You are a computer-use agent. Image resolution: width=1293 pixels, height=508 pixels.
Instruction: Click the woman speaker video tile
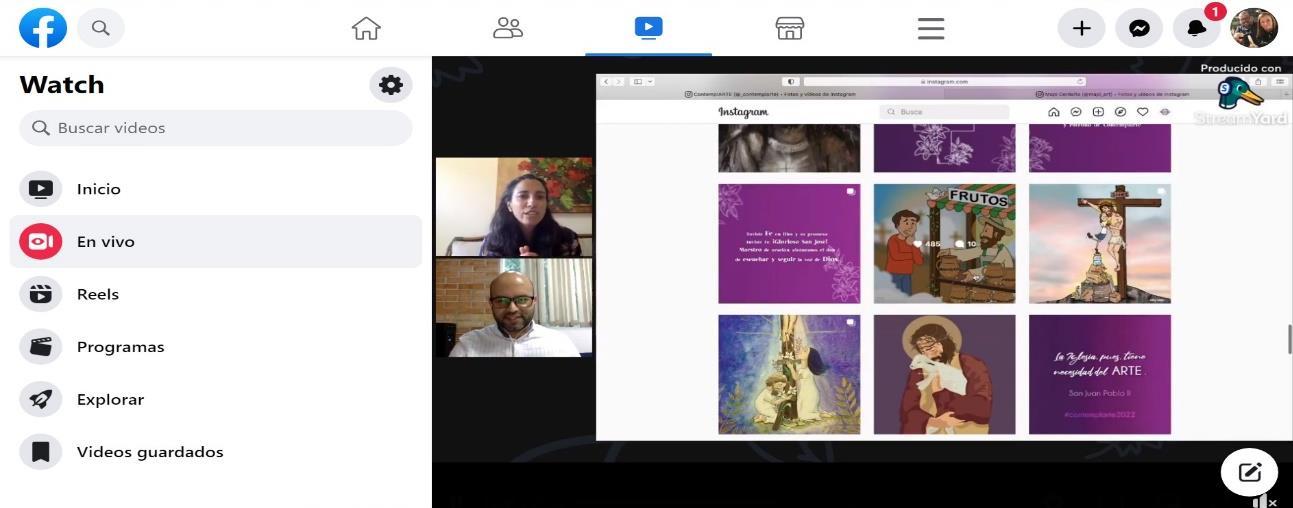tap(514, 207)
